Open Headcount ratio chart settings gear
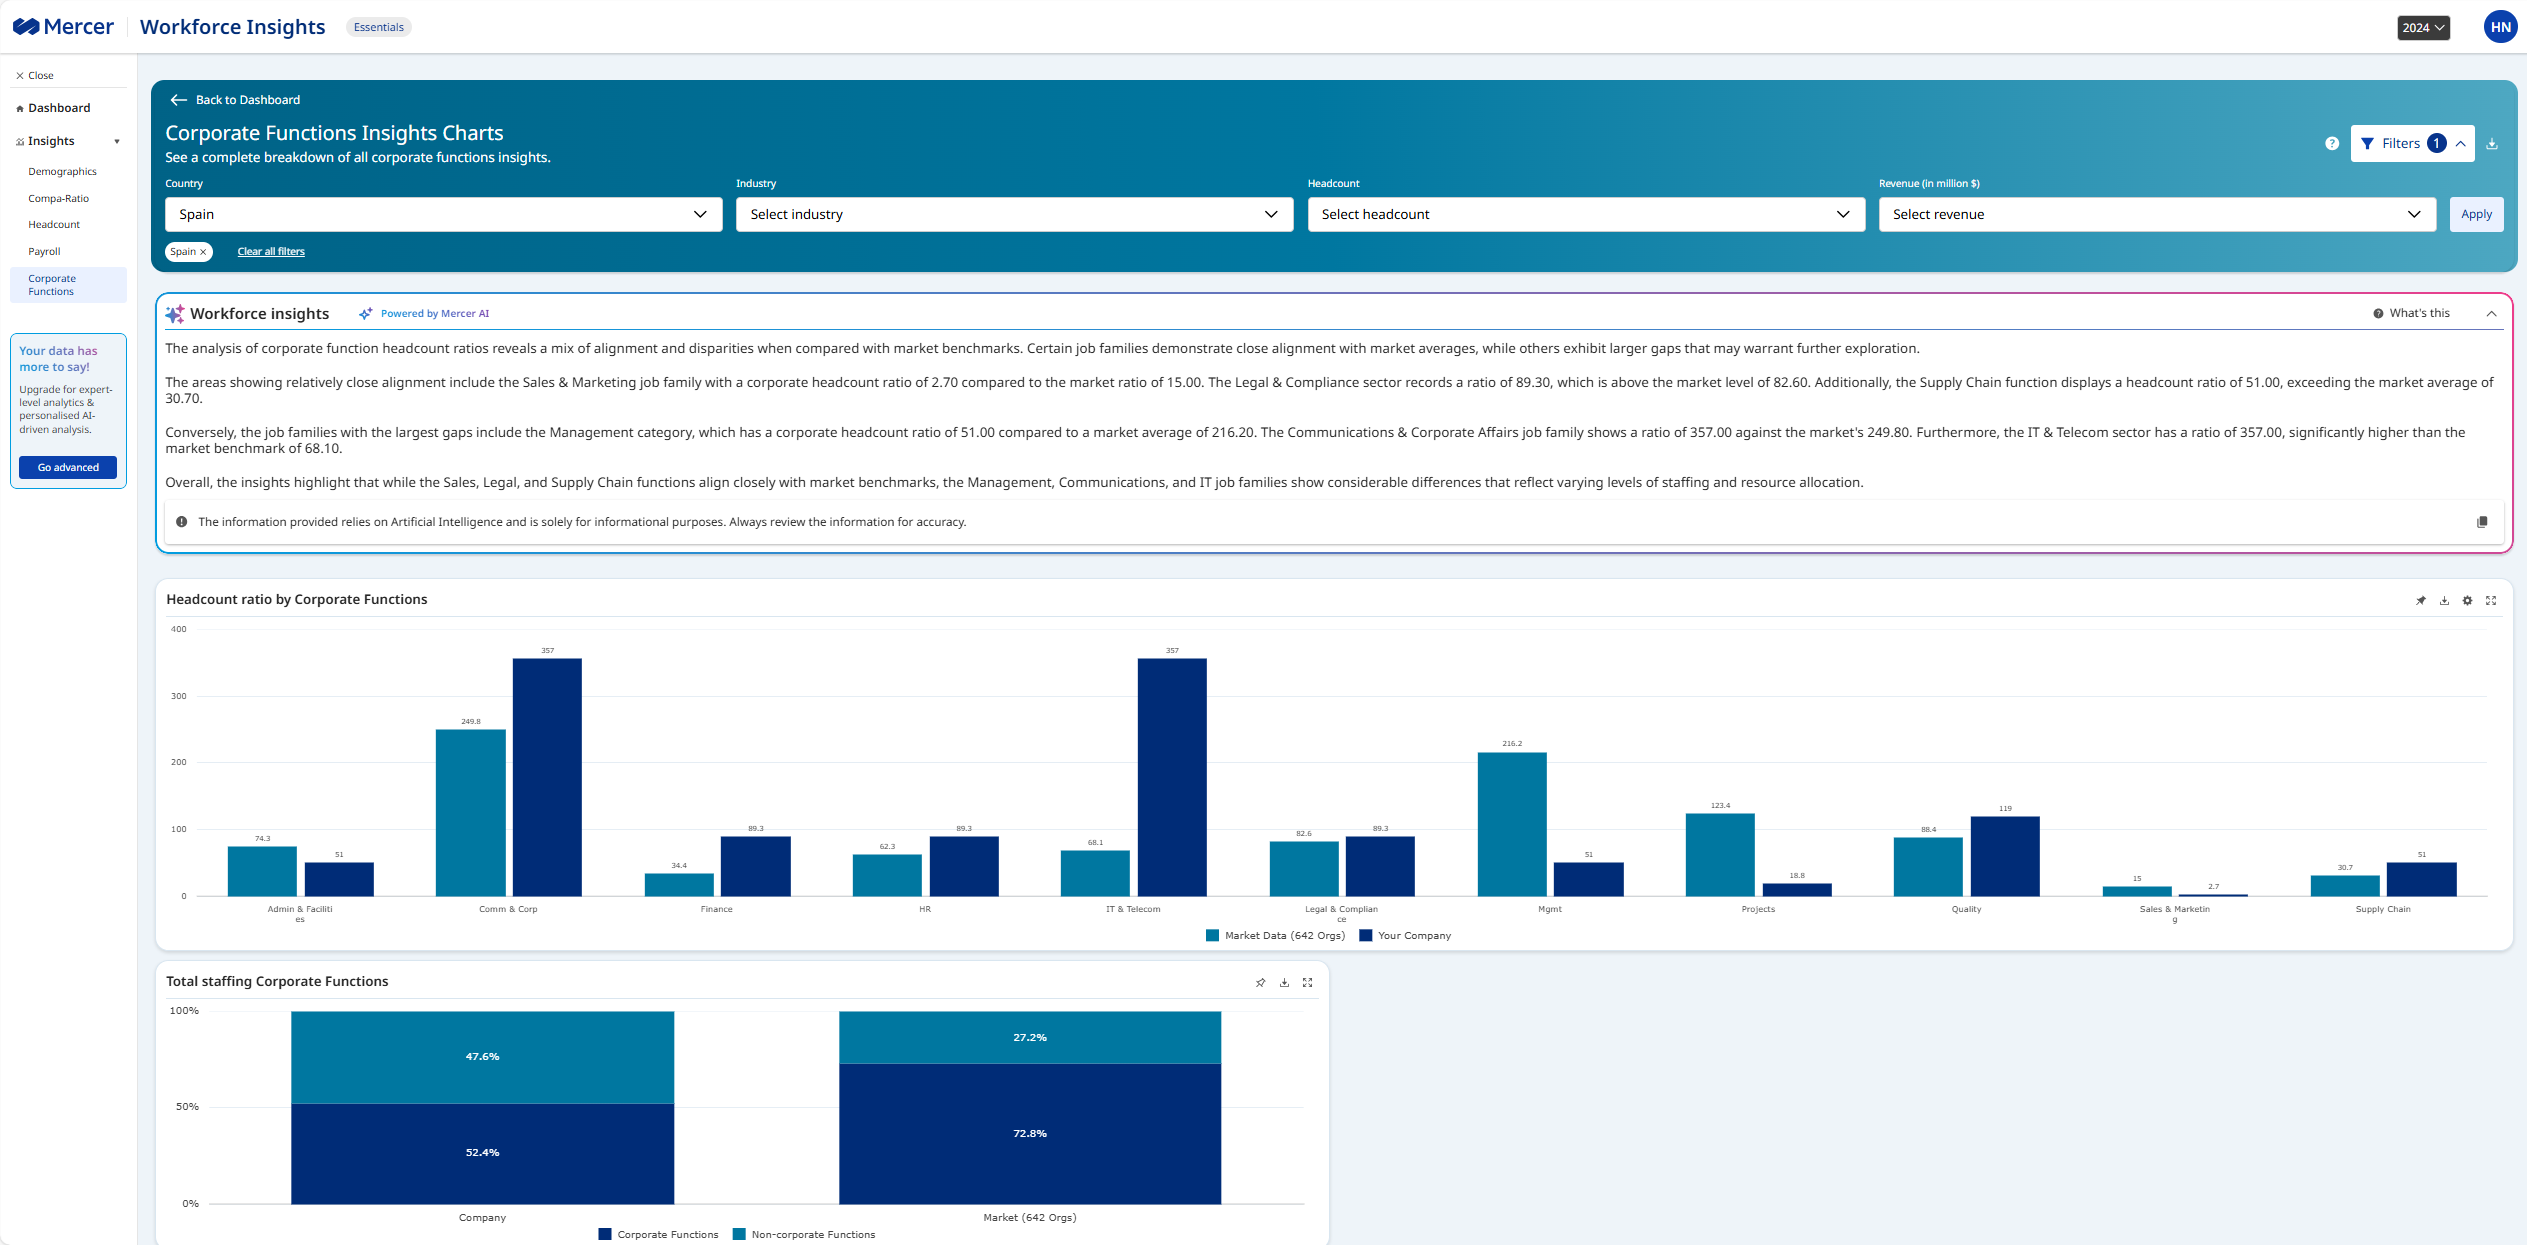This screenshot has height=1245, width=2527. (2467, 601)
